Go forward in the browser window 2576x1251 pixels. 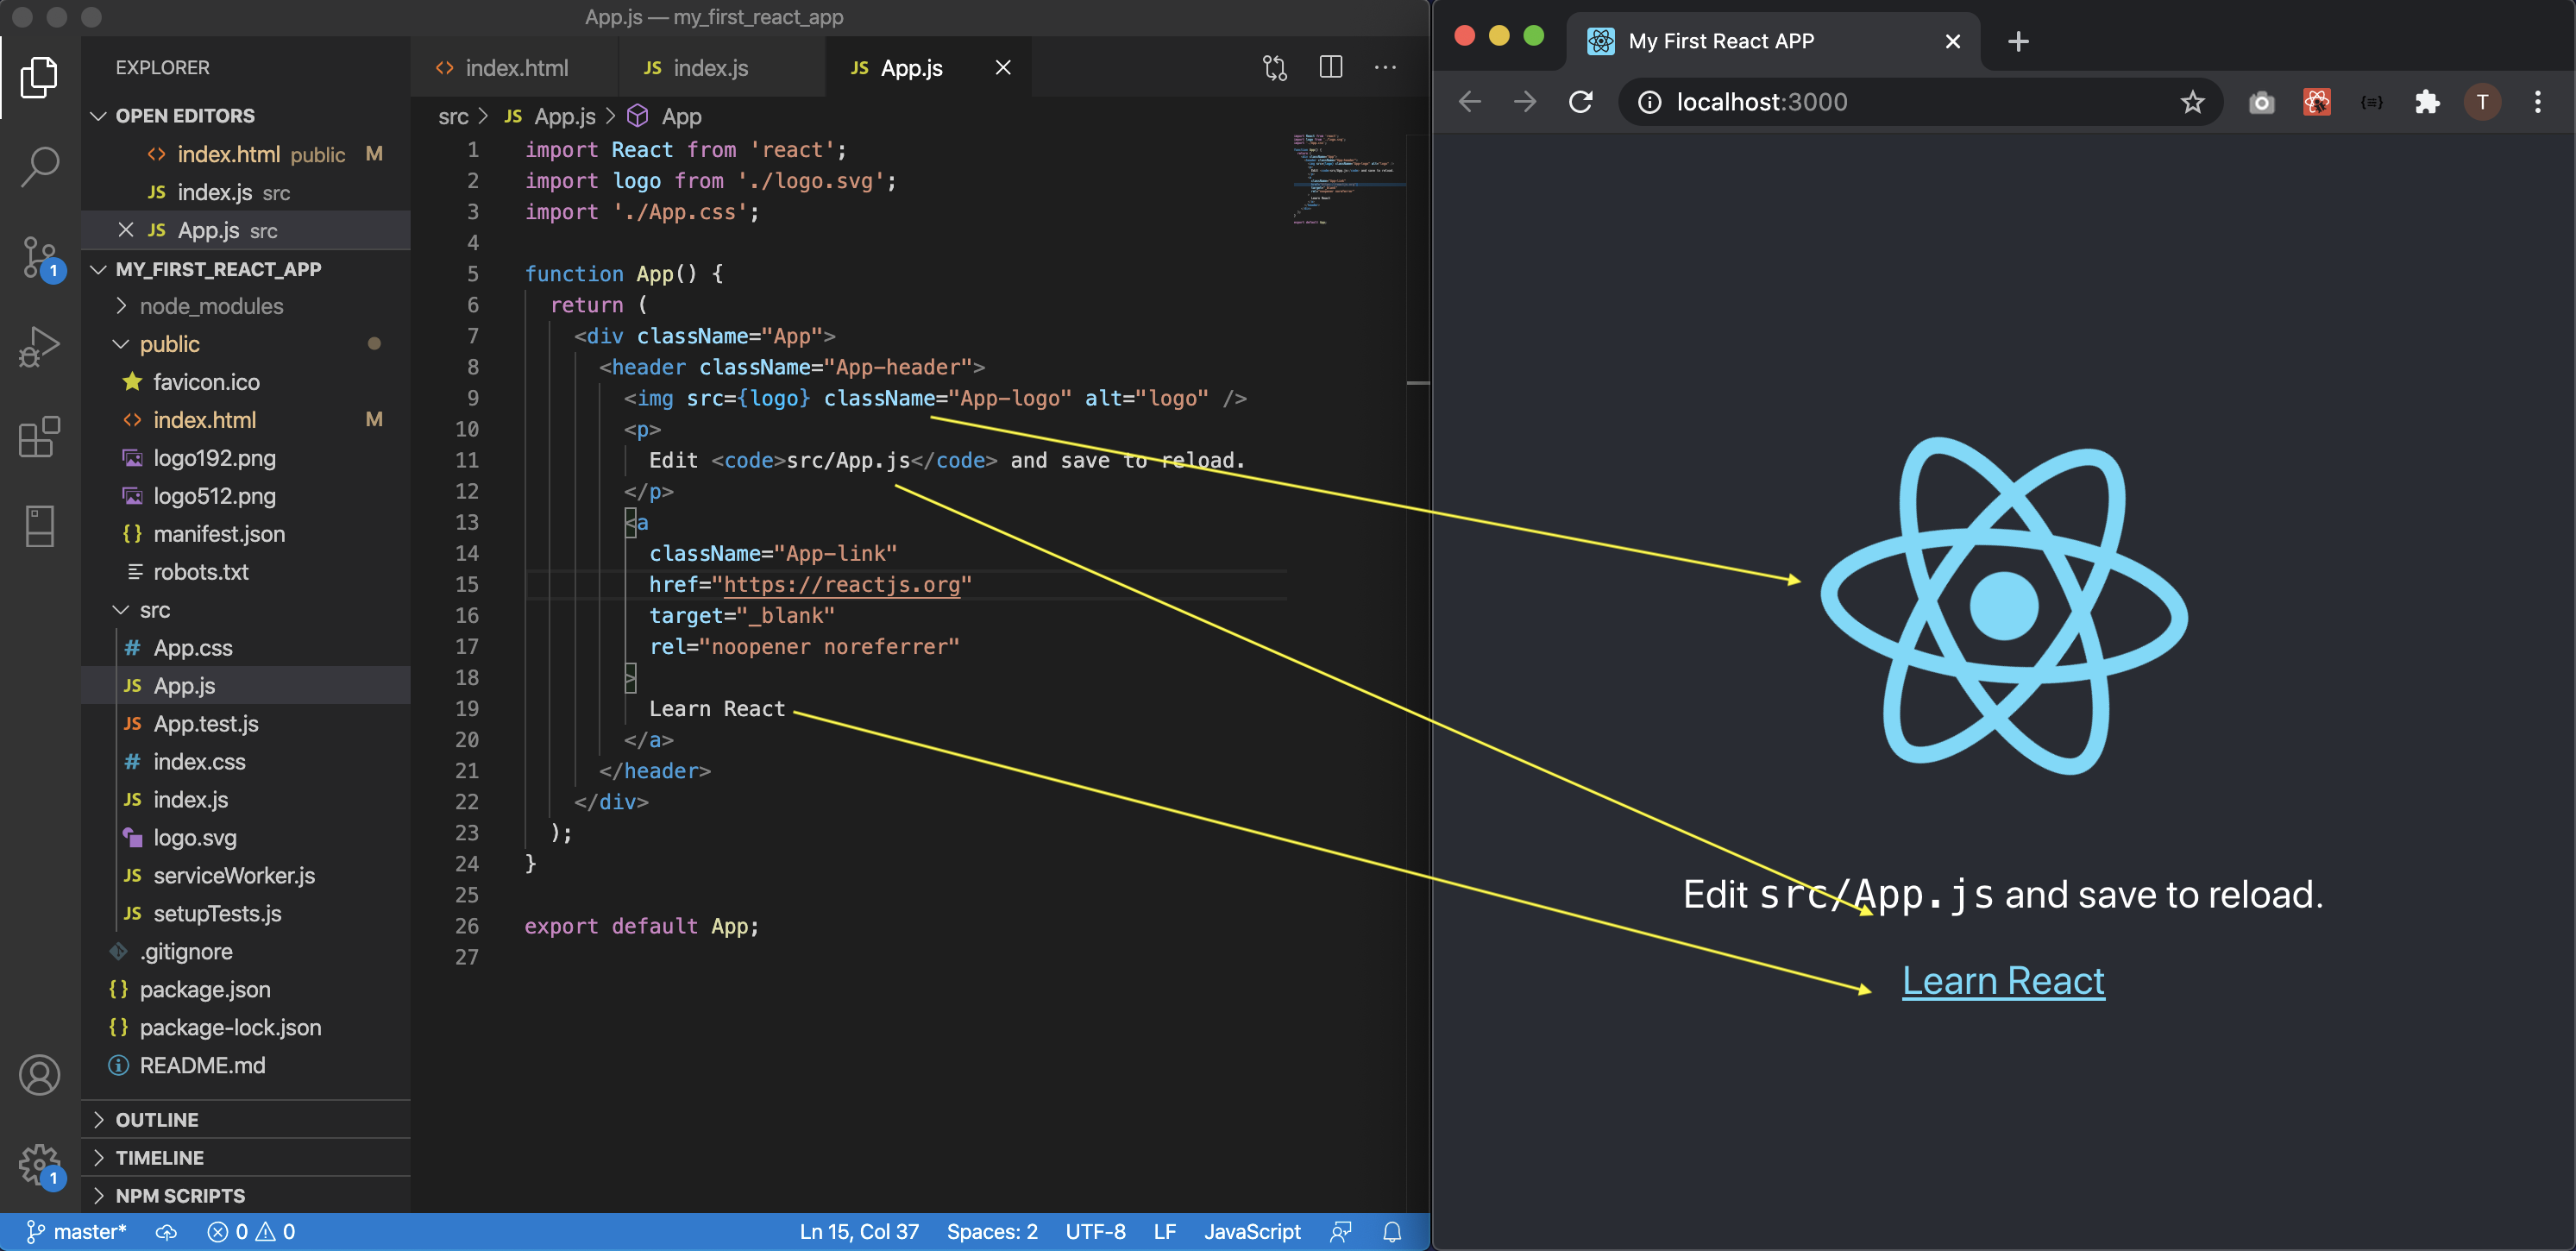tap(1525, 102)
